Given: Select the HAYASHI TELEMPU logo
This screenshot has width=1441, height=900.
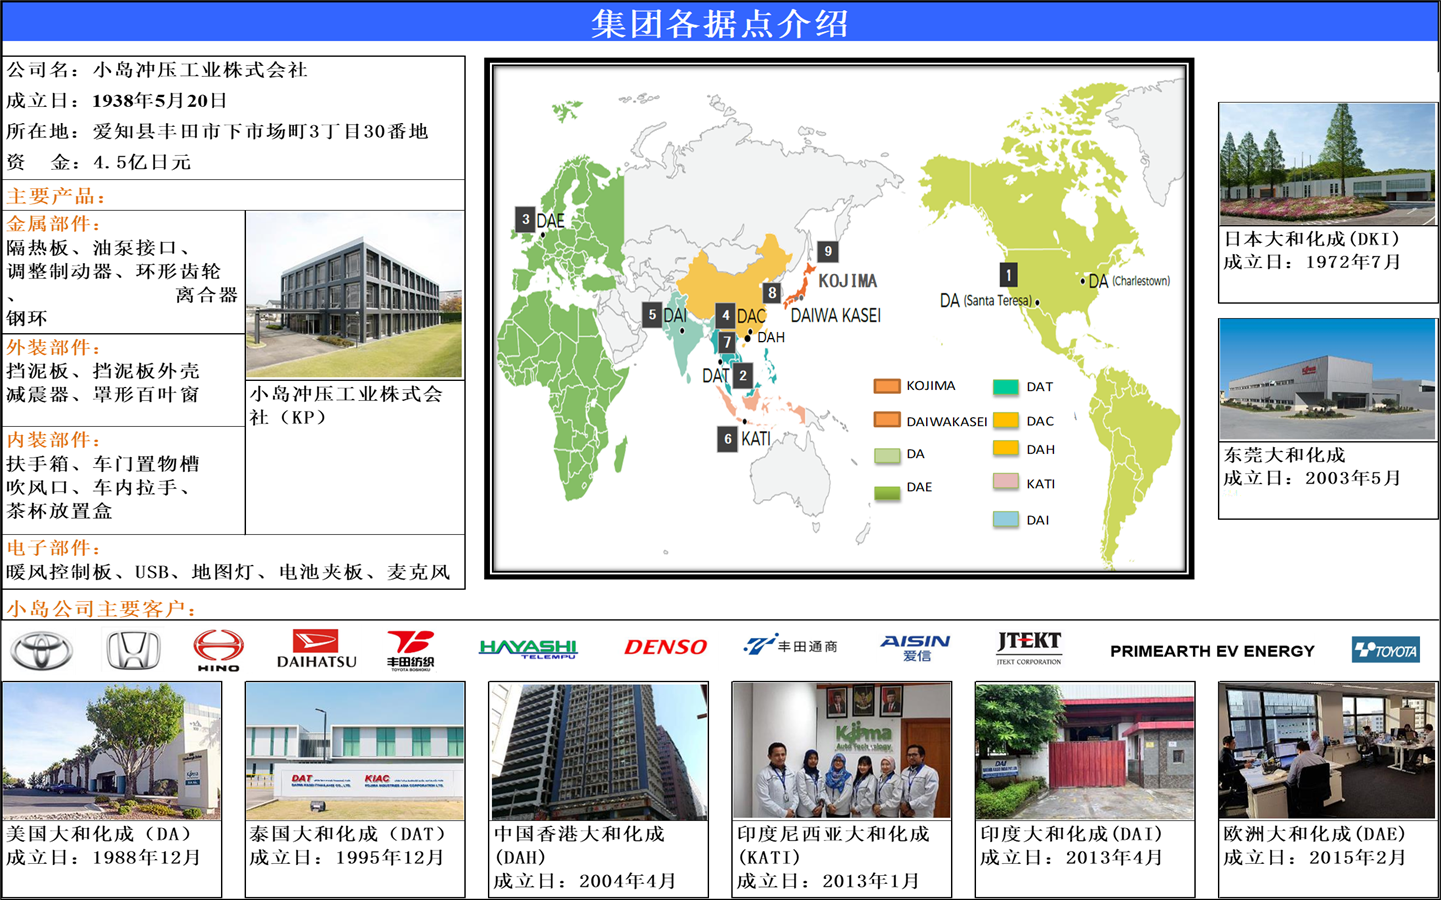Looking at the screenshot, I should [531, 648].
